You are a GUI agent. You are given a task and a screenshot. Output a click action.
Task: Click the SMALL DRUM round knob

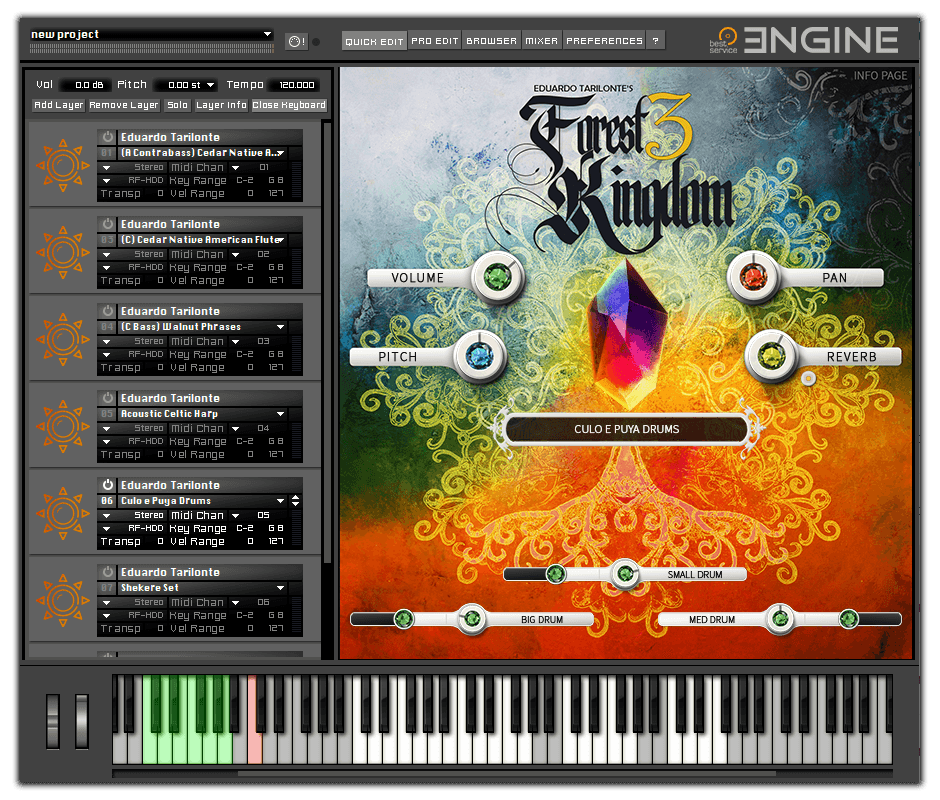(x=625, y=574)
